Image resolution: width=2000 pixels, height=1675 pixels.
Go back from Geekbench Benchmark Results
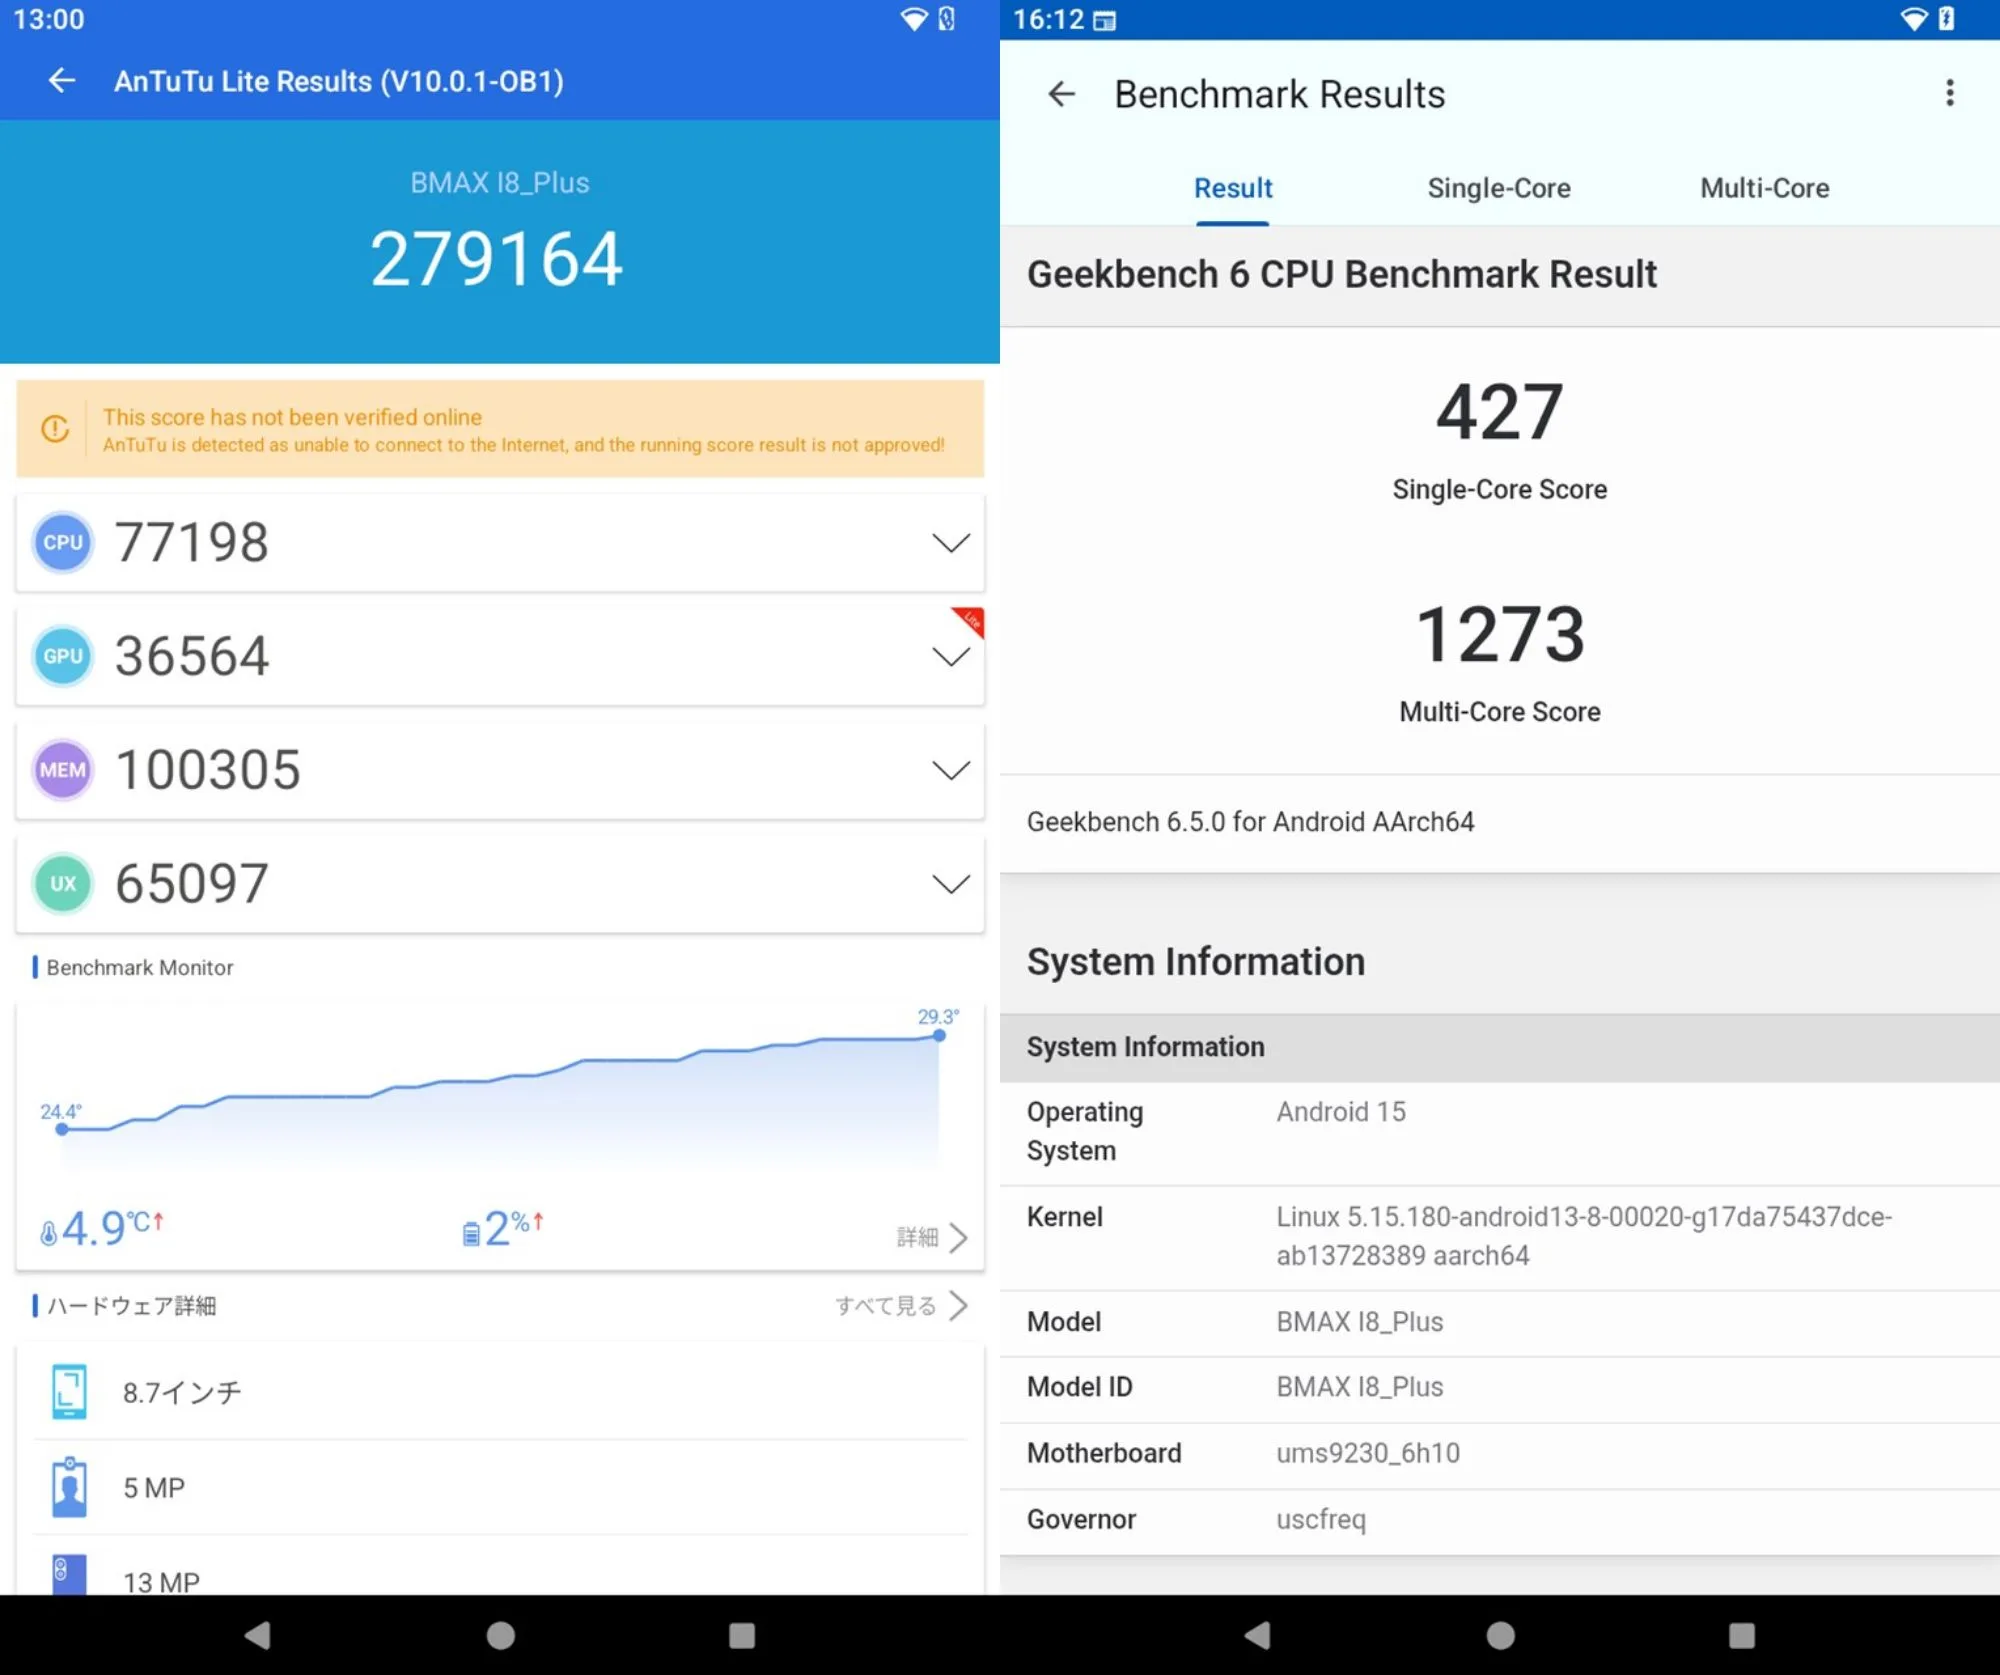point(1061,94)
